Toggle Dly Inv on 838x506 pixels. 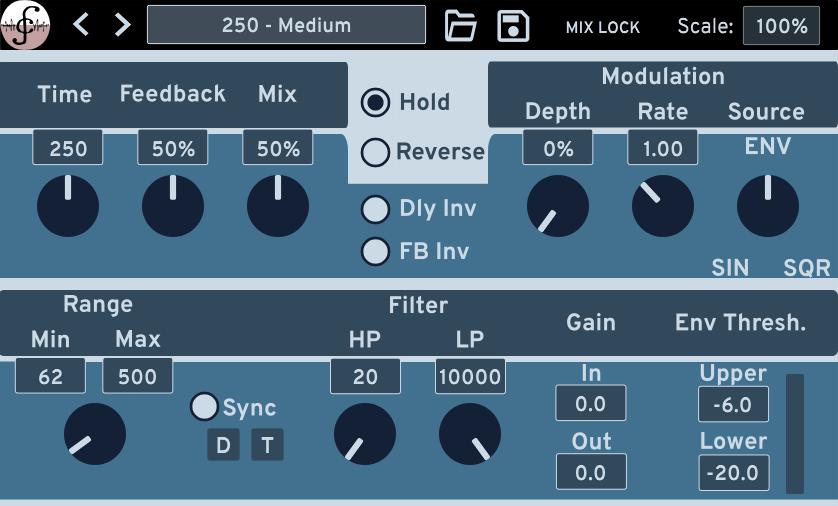(x=376, y=209)
